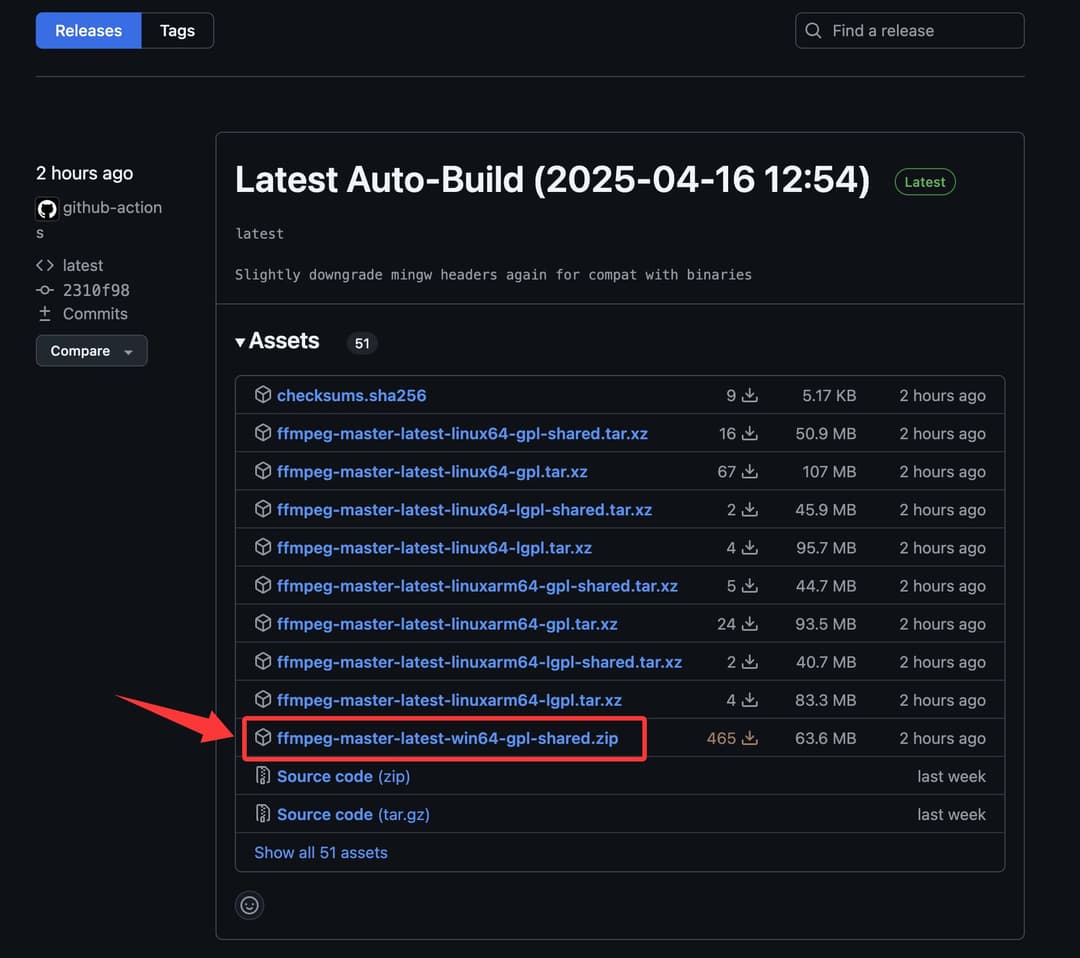Viewport: 1080px width, 958px height.
Task: Download ffmpeg-master-latest-linux64-lgpl.tar.xz
Action: pyautogui.click(x=434, y=548)
